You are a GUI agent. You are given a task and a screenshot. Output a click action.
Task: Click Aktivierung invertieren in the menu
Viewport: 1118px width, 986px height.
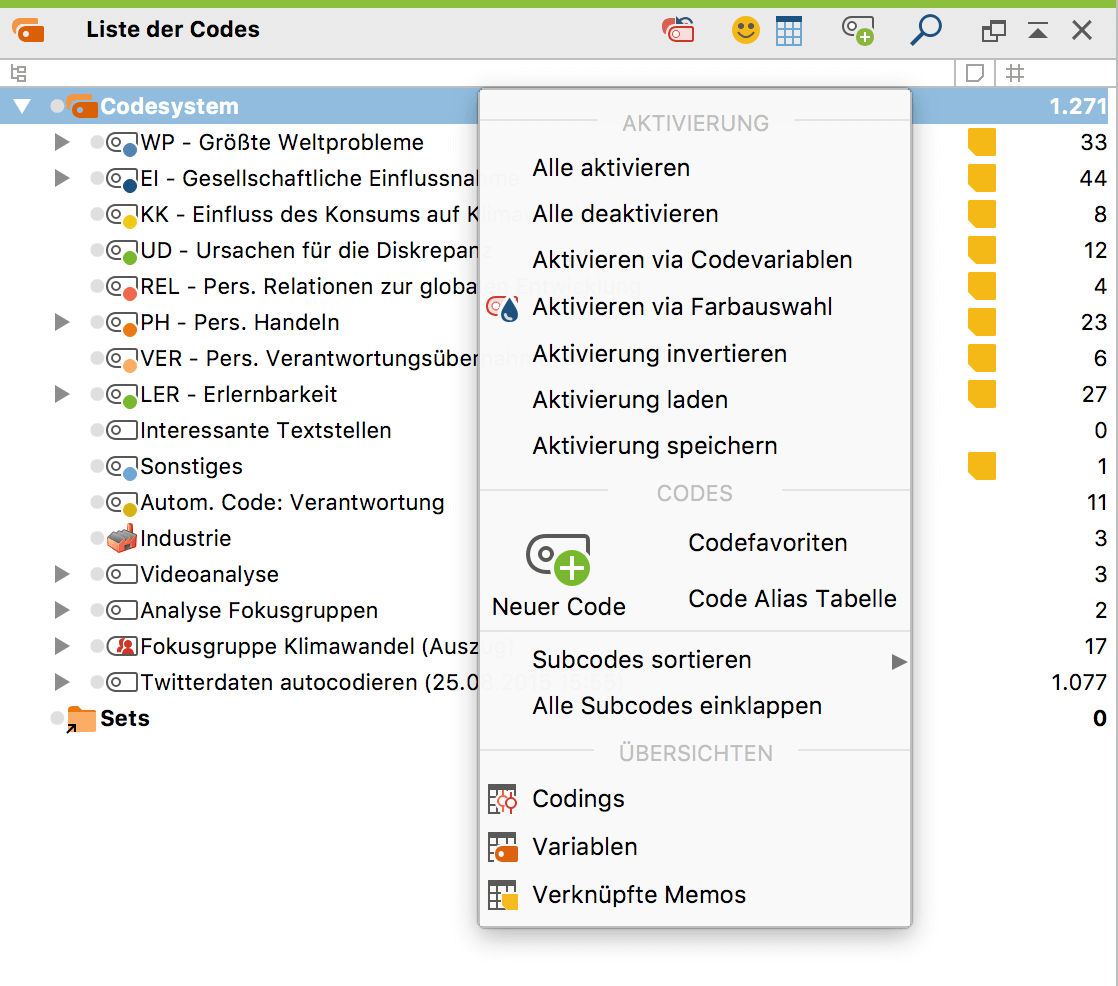658,354
